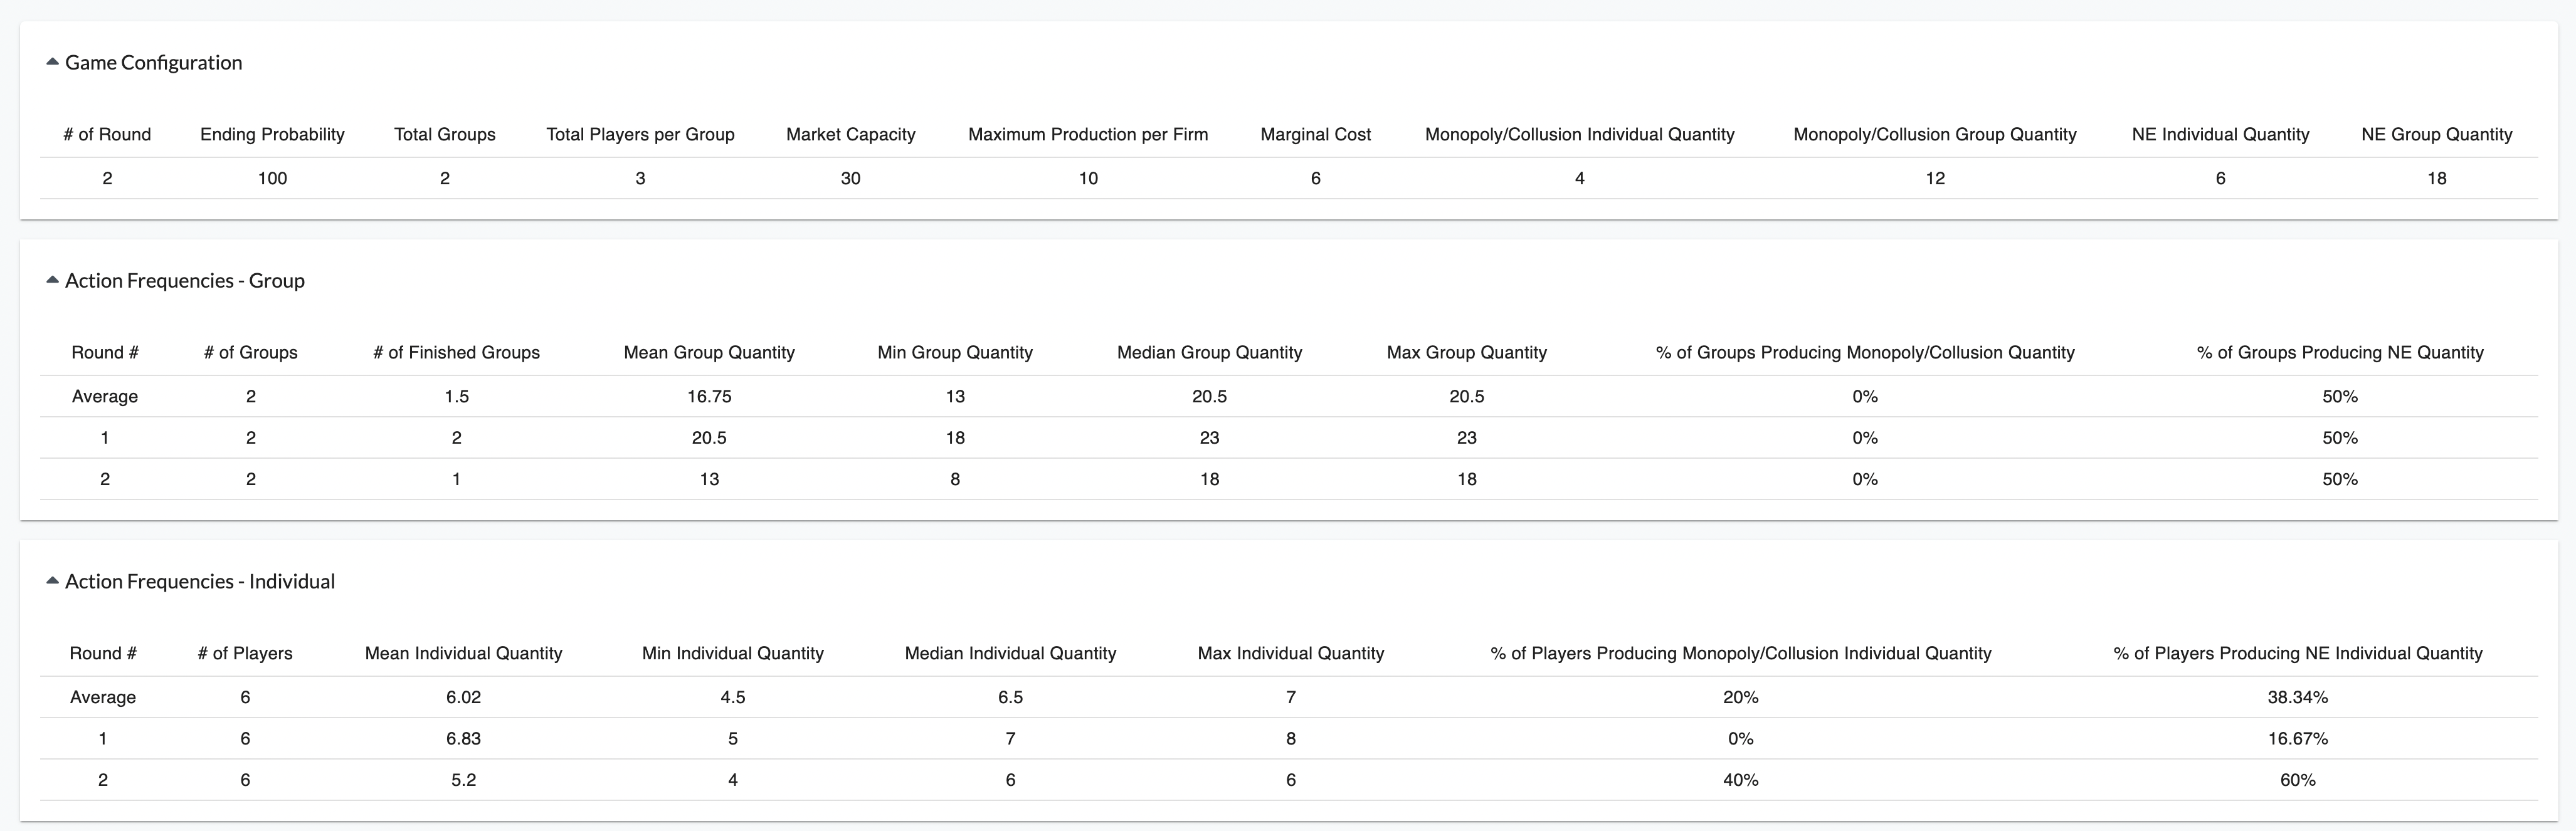Viewport: 2576px width, 831px height.
Task: Select the average Min Group Quantity 13
Action: point(955,396)
